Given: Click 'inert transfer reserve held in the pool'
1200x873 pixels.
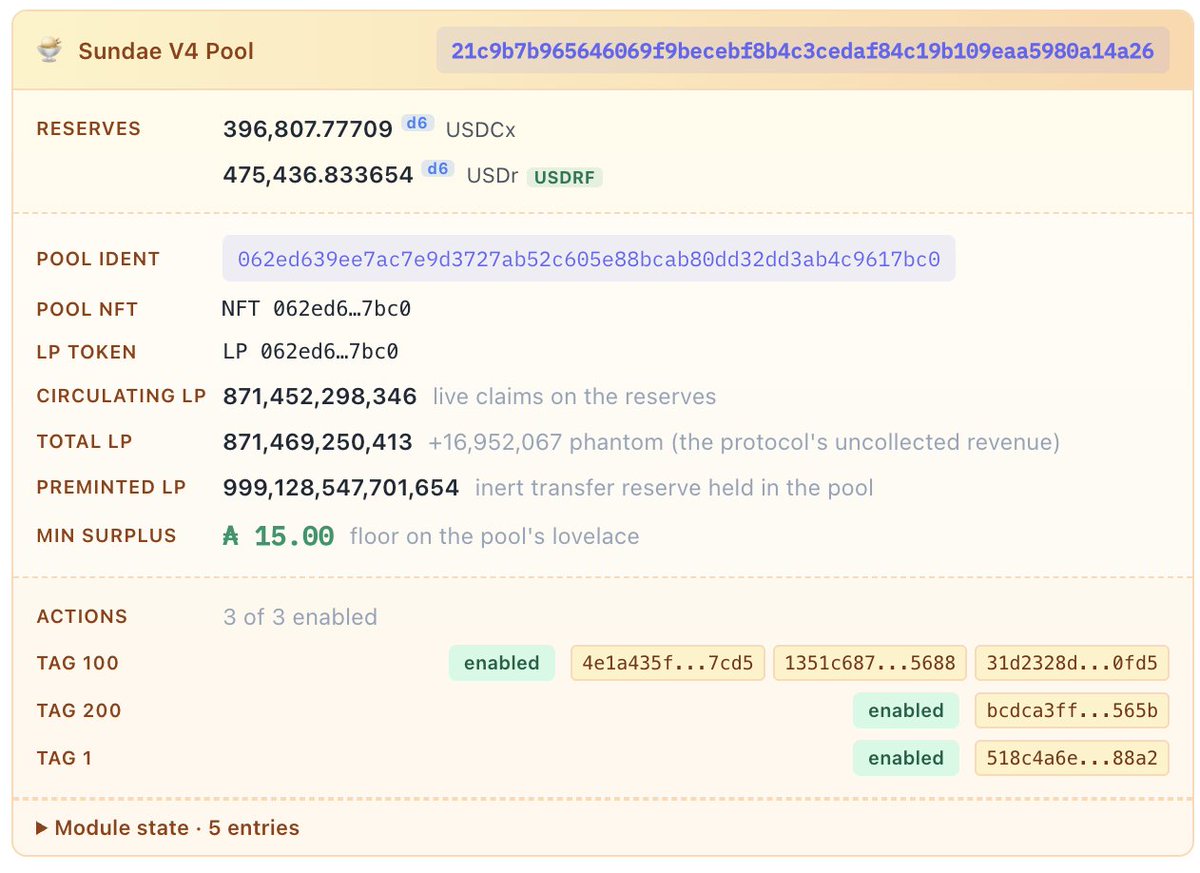Looking at the screenshot, I should (x=674, y=488).
